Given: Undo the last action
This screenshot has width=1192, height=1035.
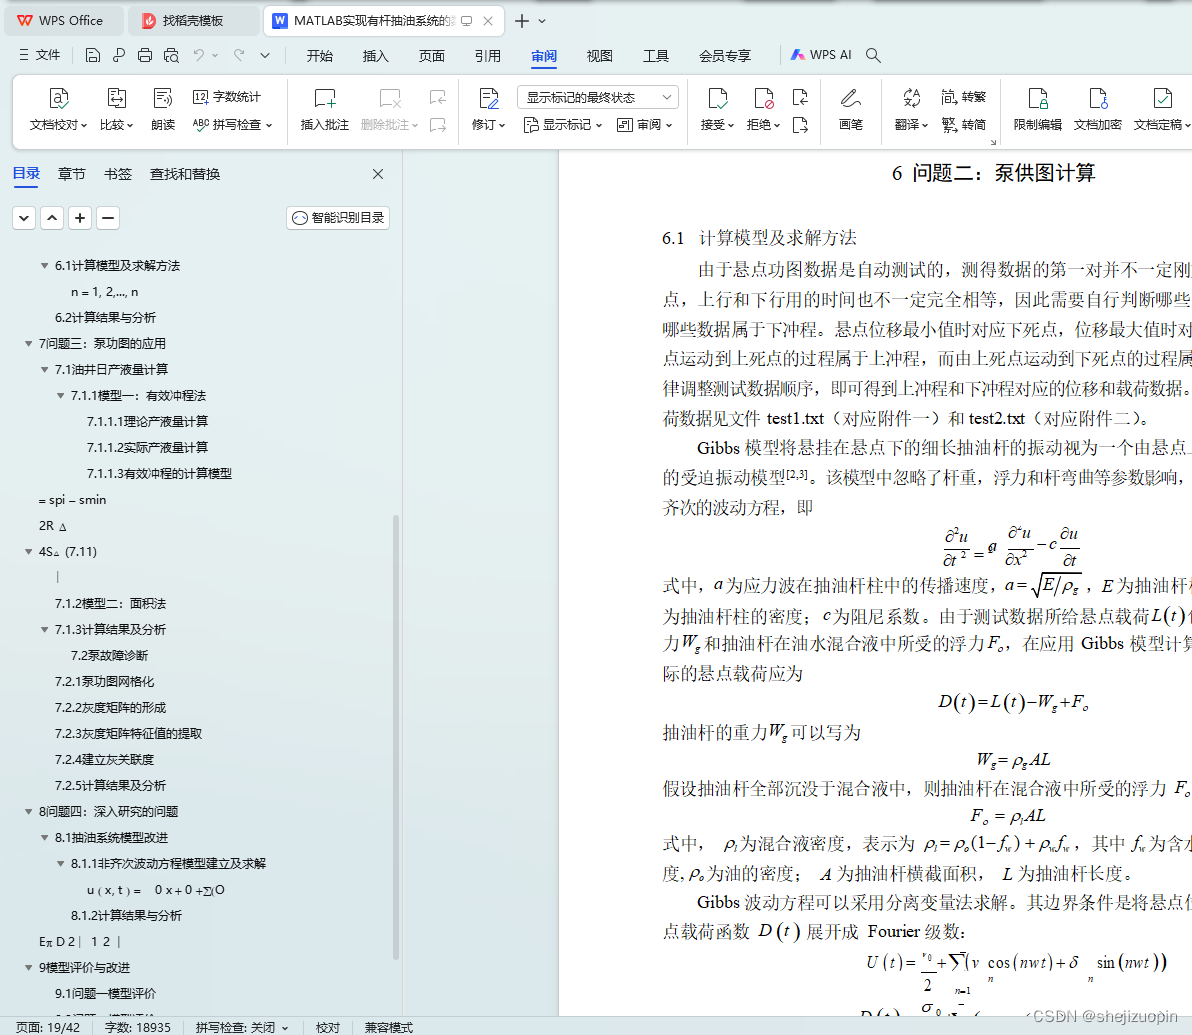Looking at the screenshot, I should [x=198, y=55].
